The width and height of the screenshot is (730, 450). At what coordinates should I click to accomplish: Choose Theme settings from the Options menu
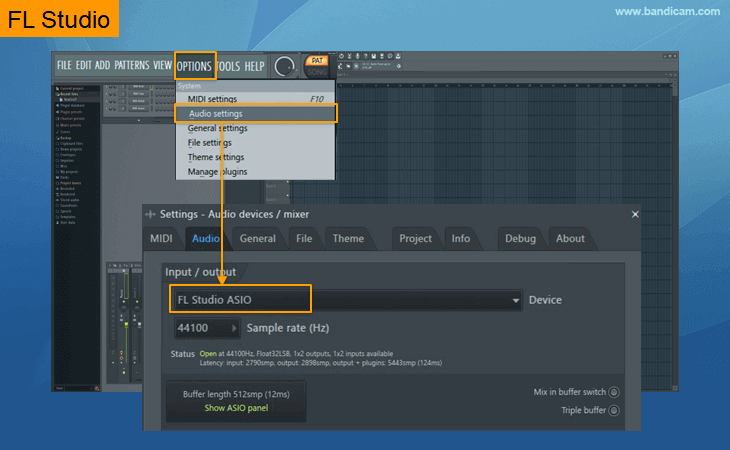click(x=256, y=157)
